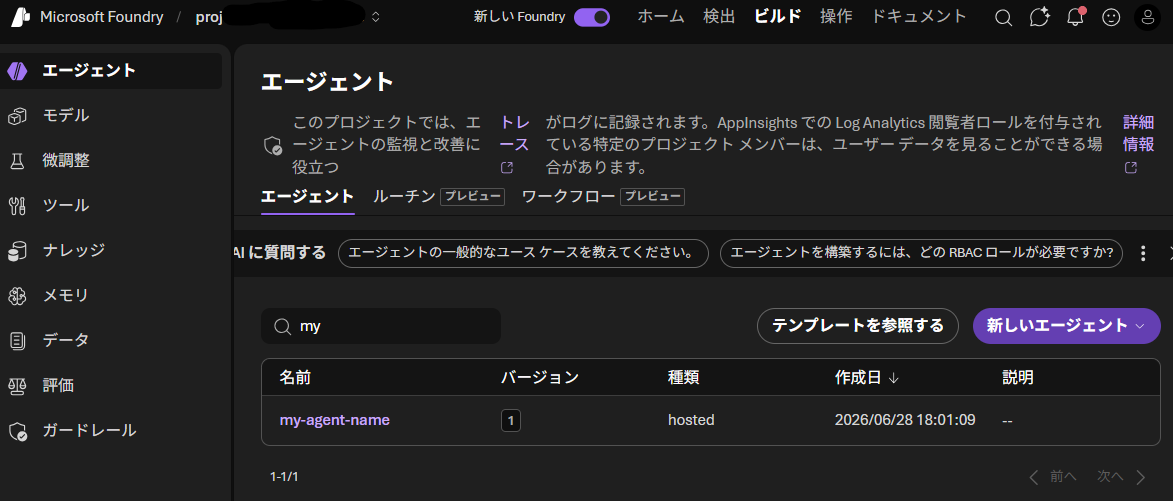This screenshot has width=1173, height=501.
Task: Open the 検出 menu item
Action: pyautogui.click(x=719, y=16)
